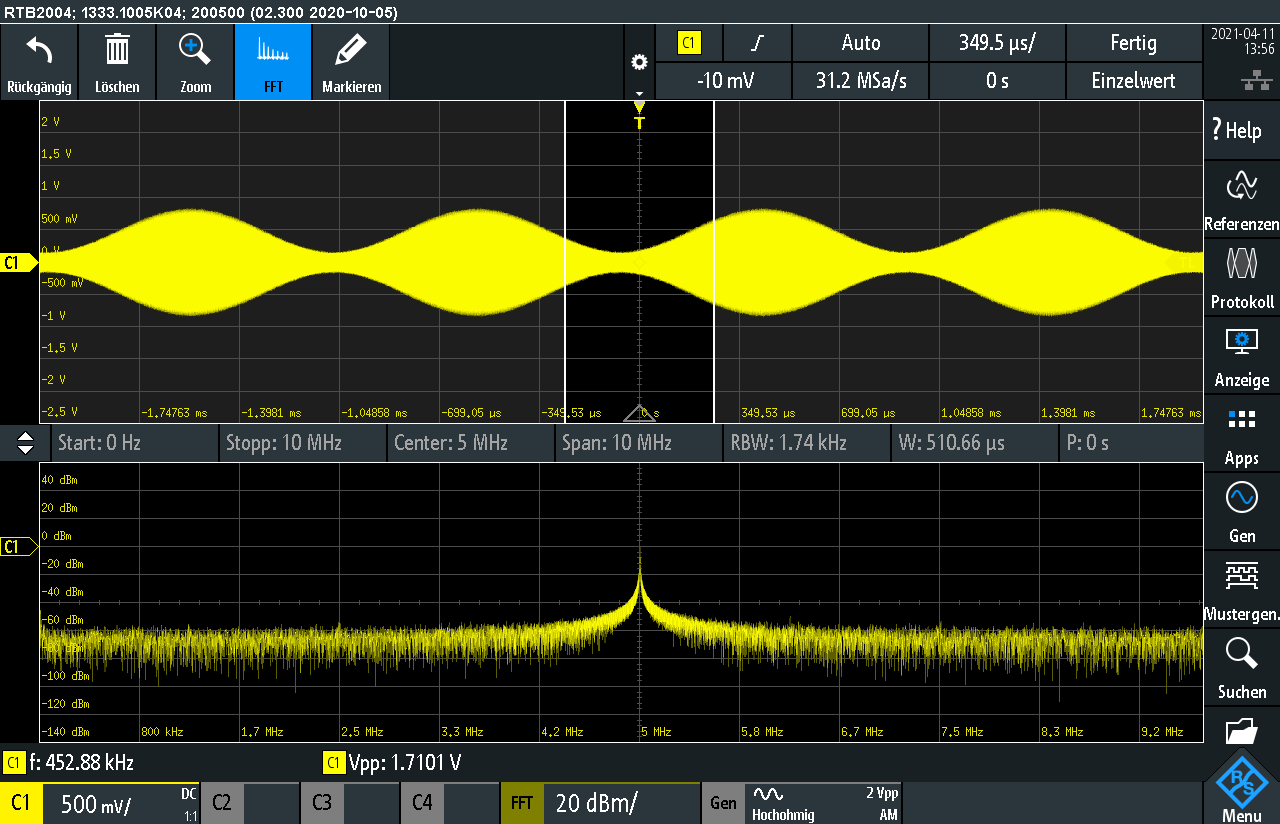The image size is (1280, 824).
Task: Tap the triangle time reference marker at 0 s
Action: [640, 413]
